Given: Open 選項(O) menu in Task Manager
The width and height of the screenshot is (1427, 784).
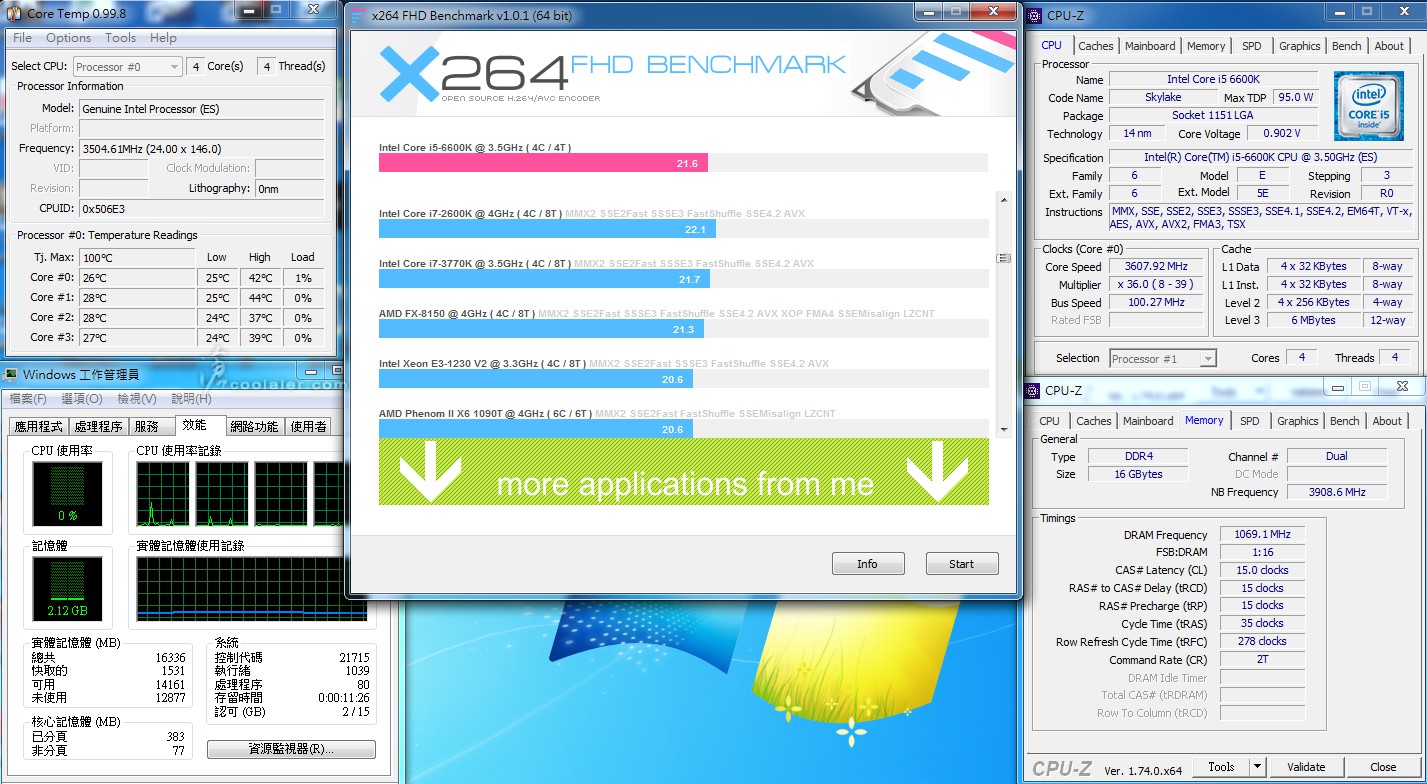Looking at the screenshot, I should [82, 399].
